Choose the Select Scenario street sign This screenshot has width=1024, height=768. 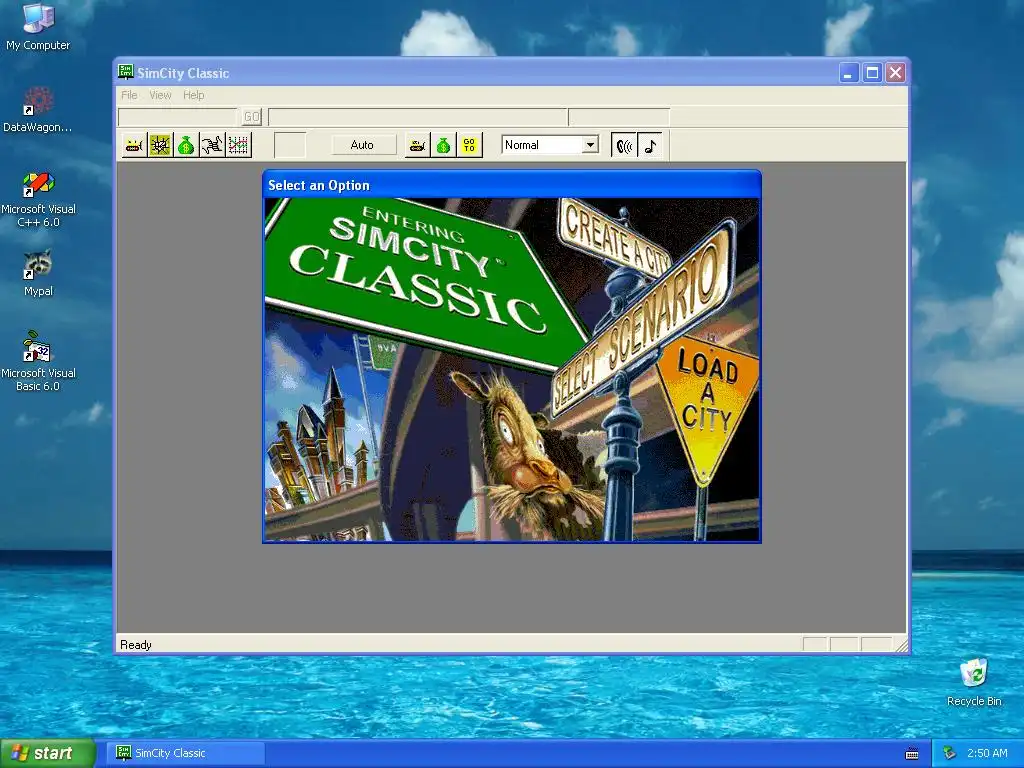click(643, 320)
